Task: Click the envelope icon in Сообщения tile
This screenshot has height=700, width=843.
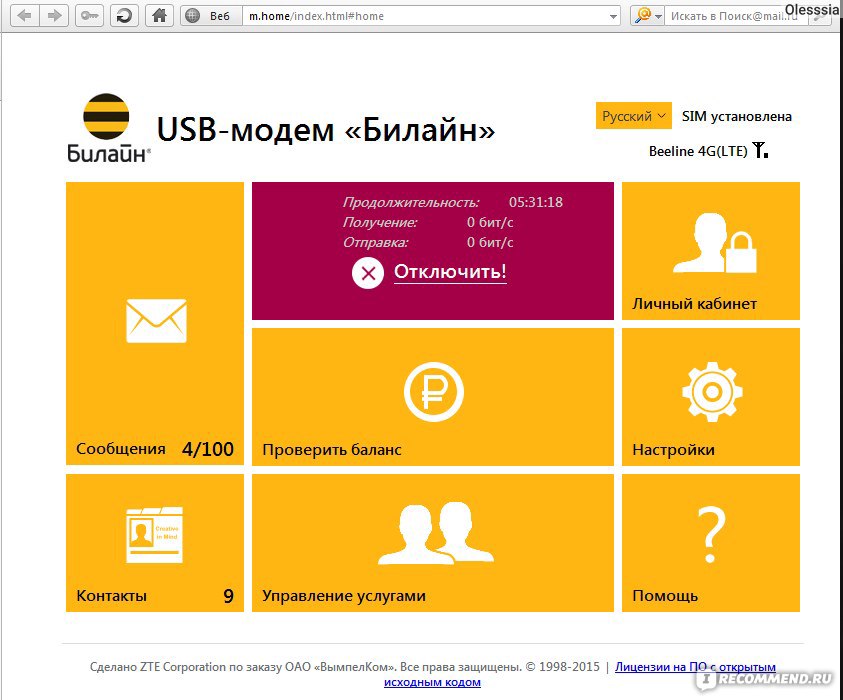Action: tap(156, 320)
